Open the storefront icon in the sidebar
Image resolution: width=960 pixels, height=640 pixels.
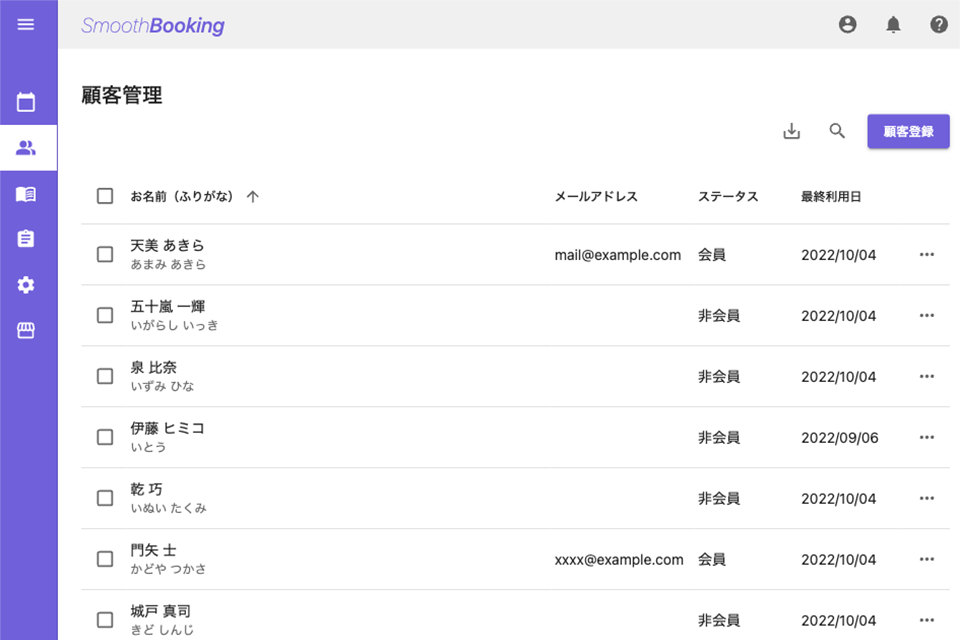click(26, 331)
